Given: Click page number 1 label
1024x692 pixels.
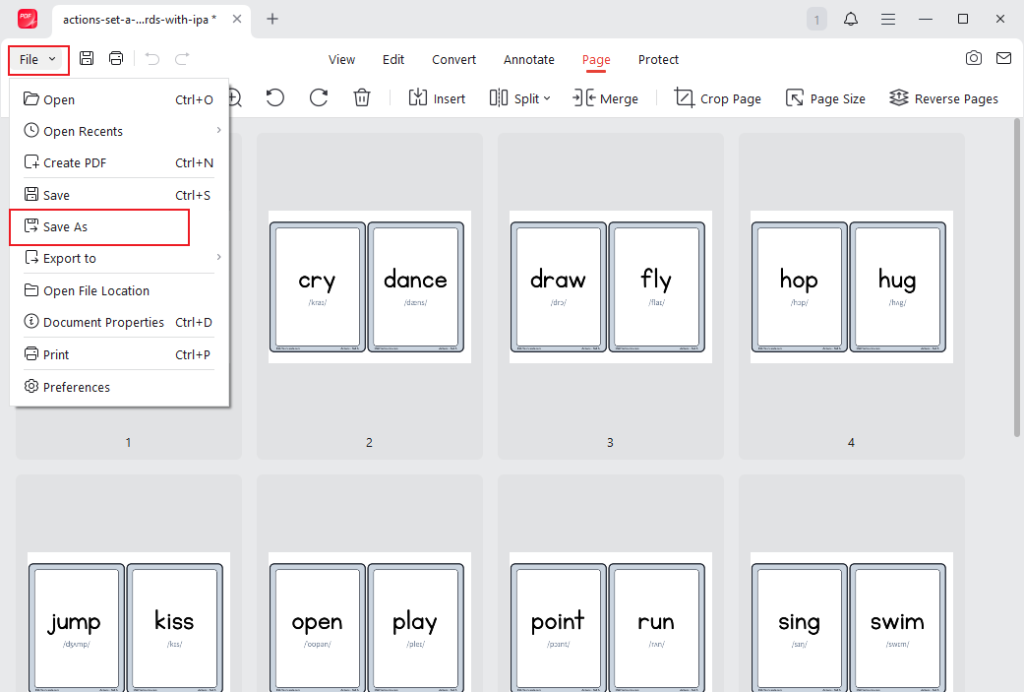Looking at the screenshot, I should pos(128,443).
